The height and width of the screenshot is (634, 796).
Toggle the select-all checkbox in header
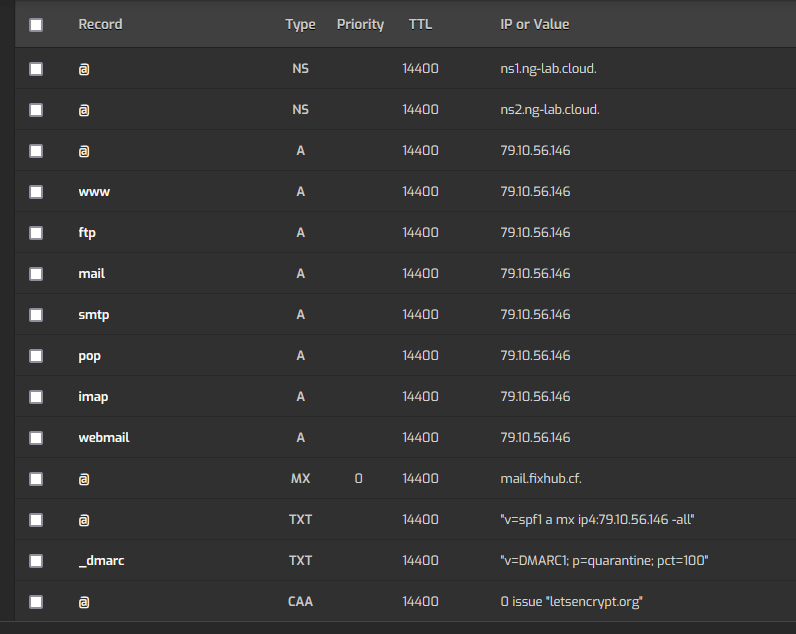(36, 25)
